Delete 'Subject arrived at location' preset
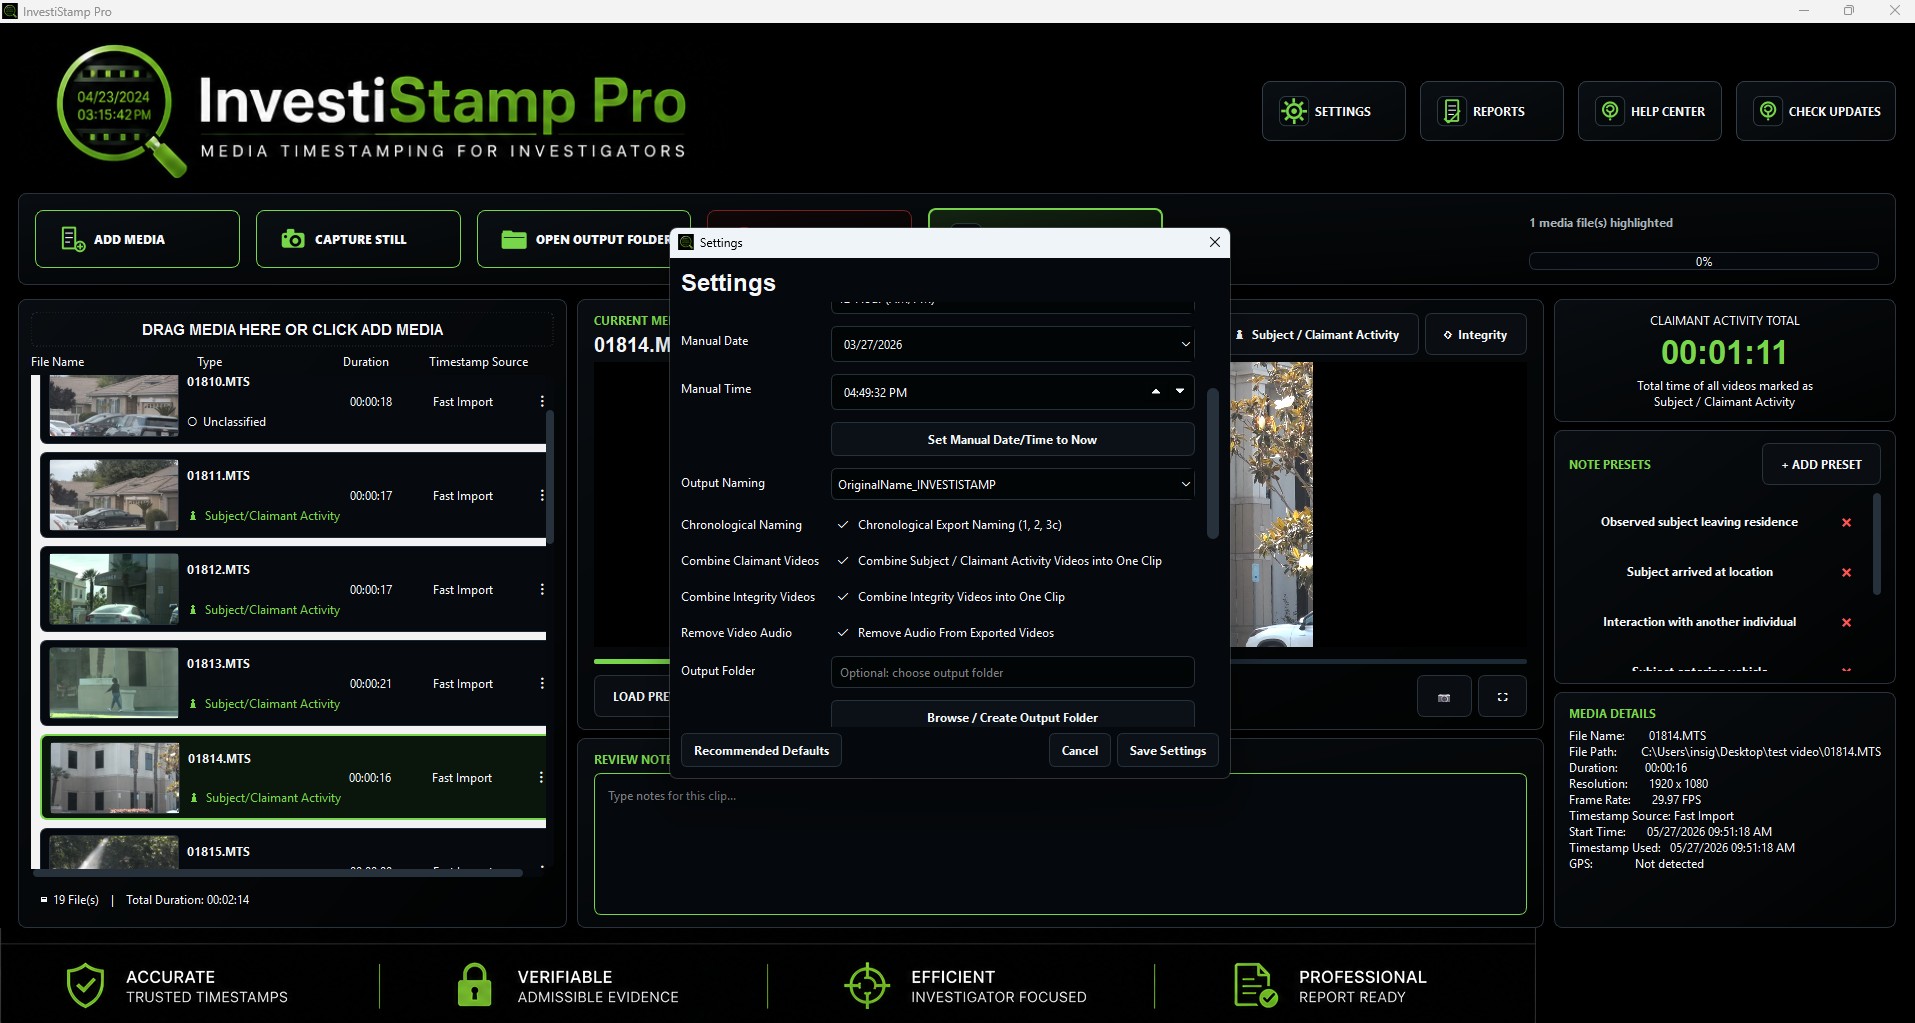Screen dimensions: 1915x1023 (1846, 572)
